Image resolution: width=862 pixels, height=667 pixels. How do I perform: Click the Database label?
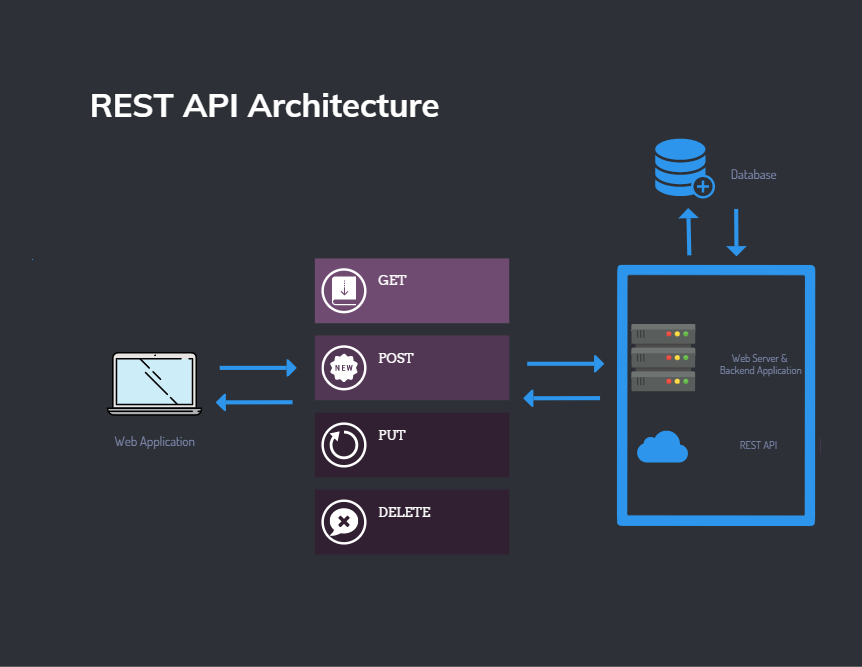[x=753, y=175]
